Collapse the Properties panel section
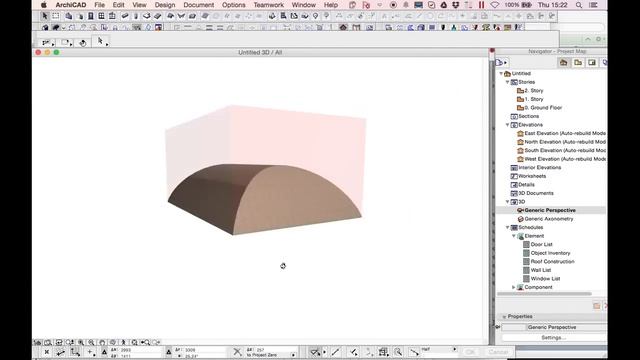Screen dimensions: 640x360 click(x=504, y=317)
